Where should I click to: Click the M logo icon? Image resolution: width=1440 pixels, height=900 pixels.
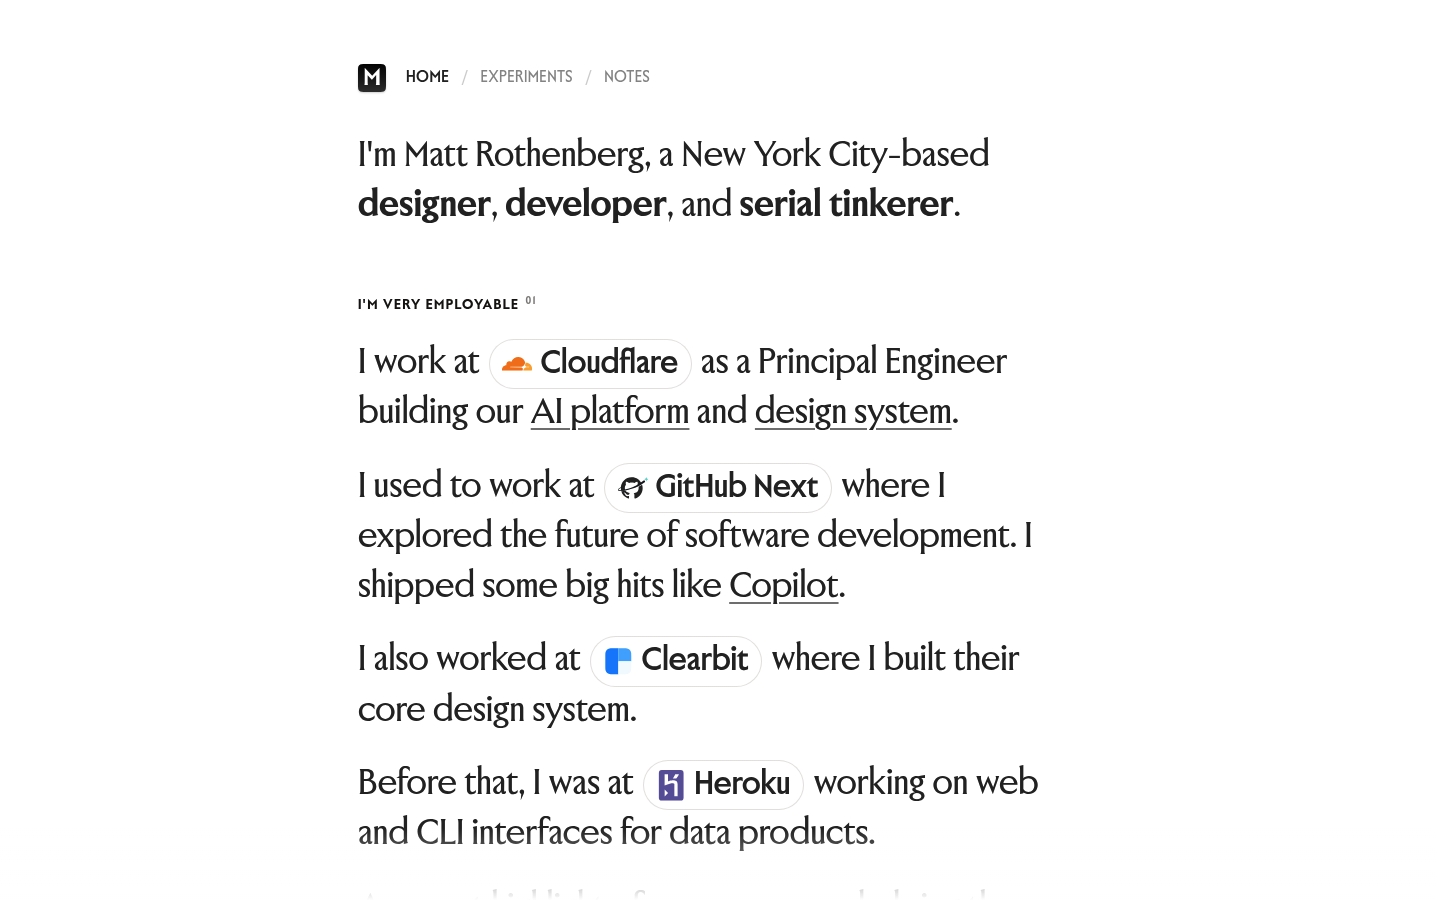pos(372,77)
